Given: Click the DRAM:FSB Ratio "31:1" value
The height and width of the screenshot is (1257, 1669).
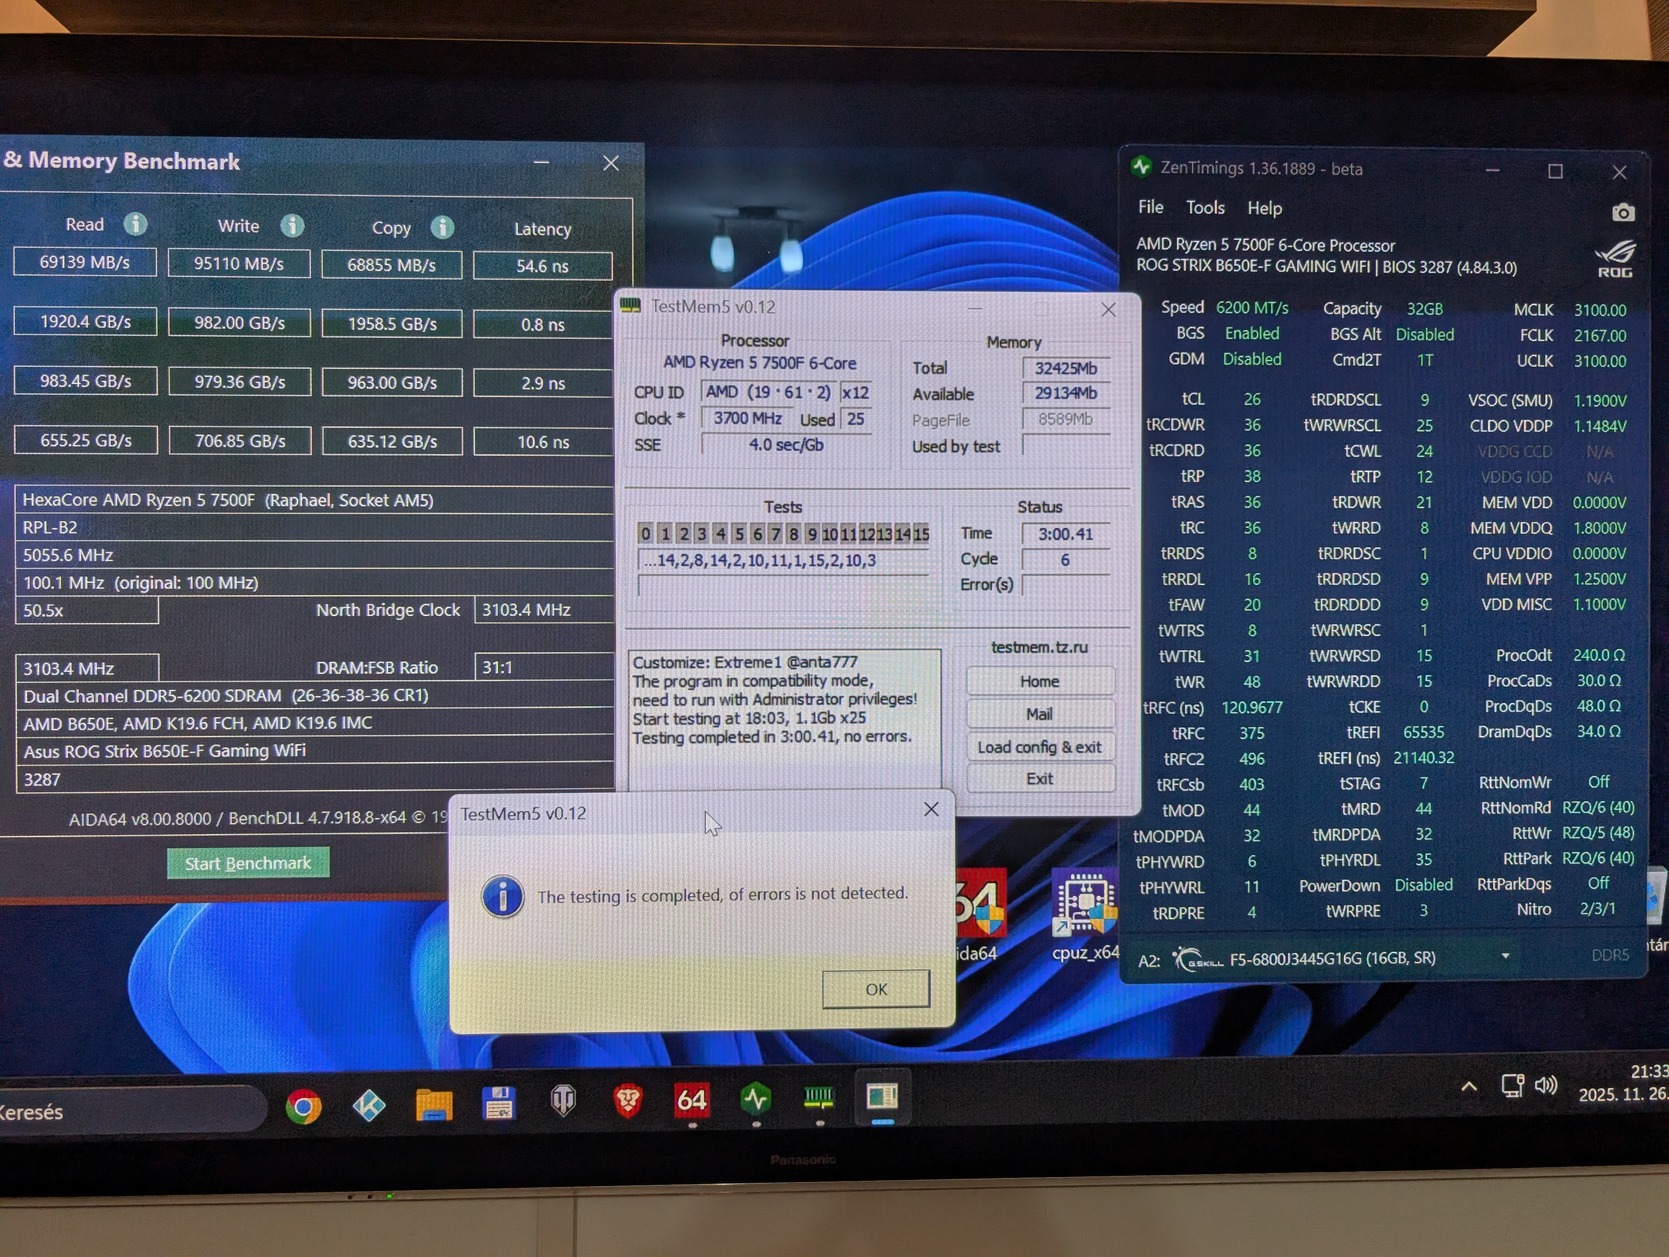Looking at the screenshot, I should [x=544, y=667].
